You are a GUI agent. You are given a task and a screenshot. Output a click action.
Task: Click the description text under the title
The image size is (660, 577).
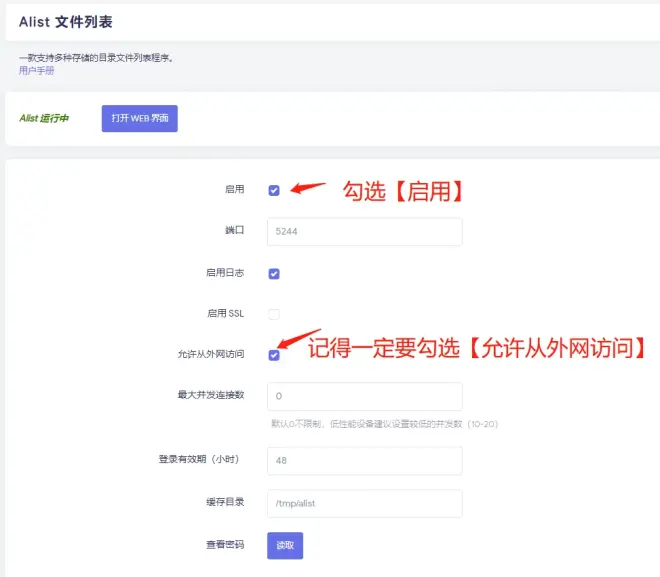point(96,58)
